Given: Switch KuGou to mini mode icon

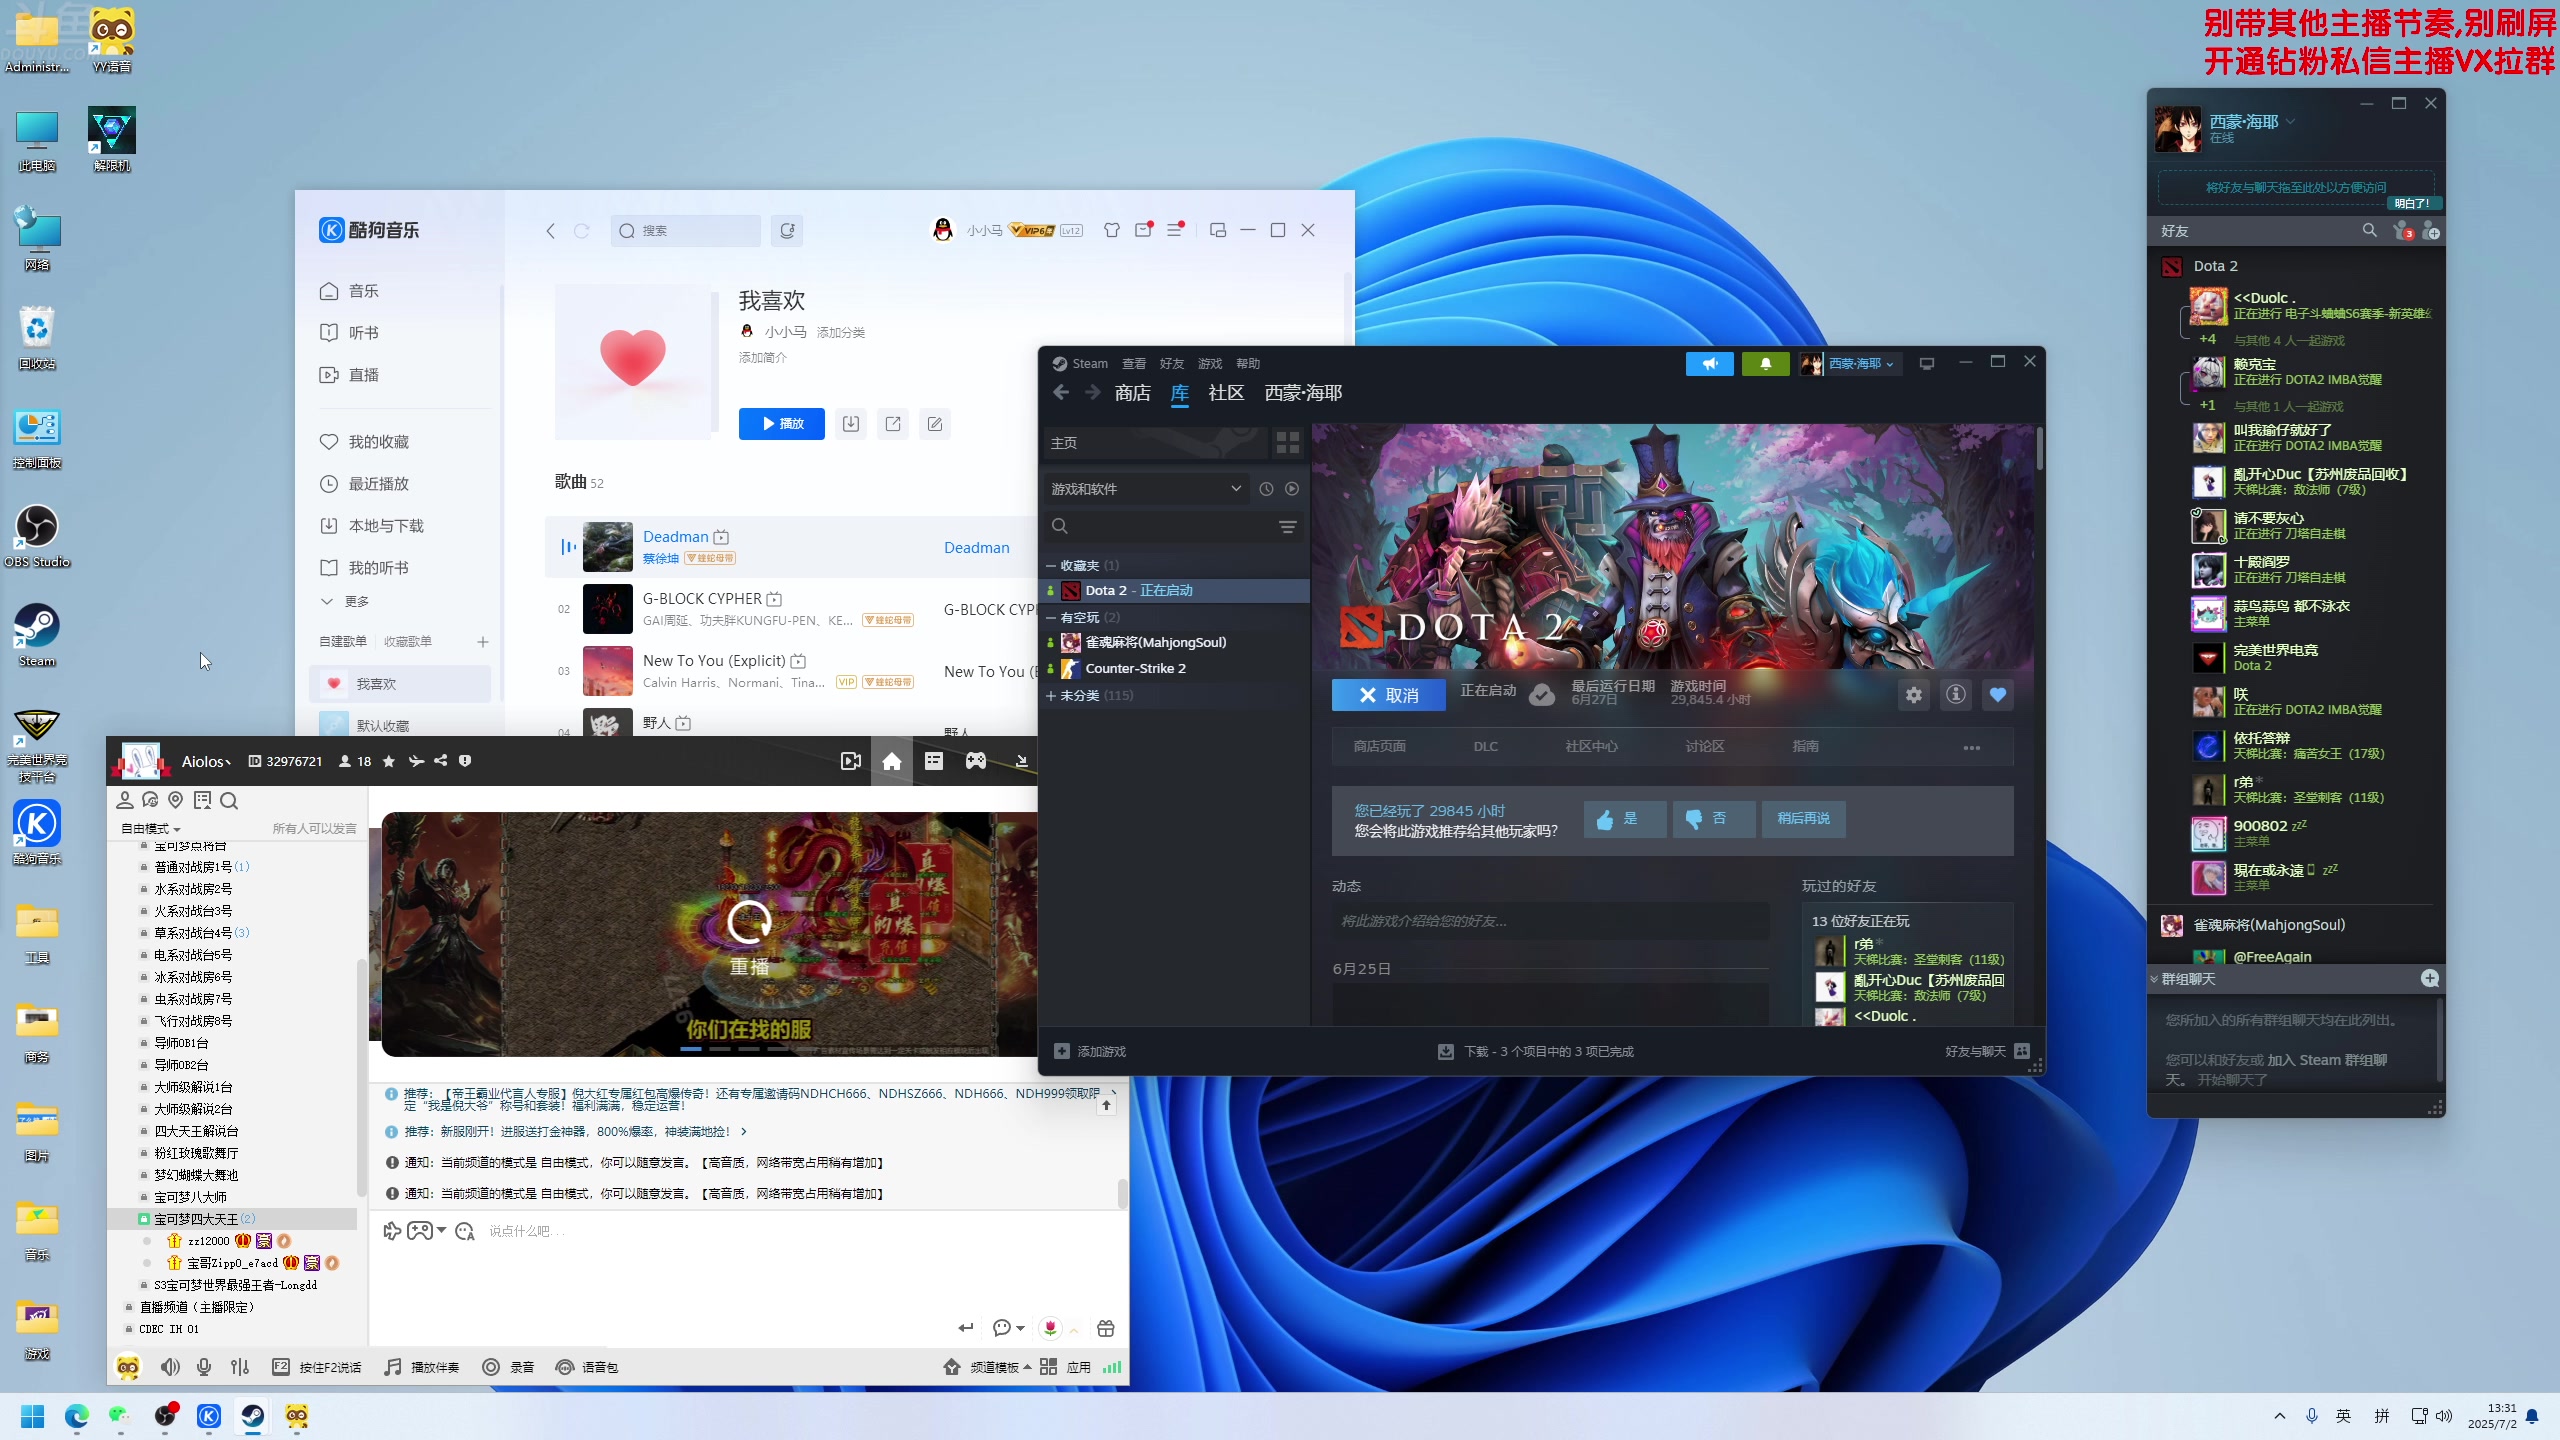Looking at the screenshot, I should point(1217,230).
